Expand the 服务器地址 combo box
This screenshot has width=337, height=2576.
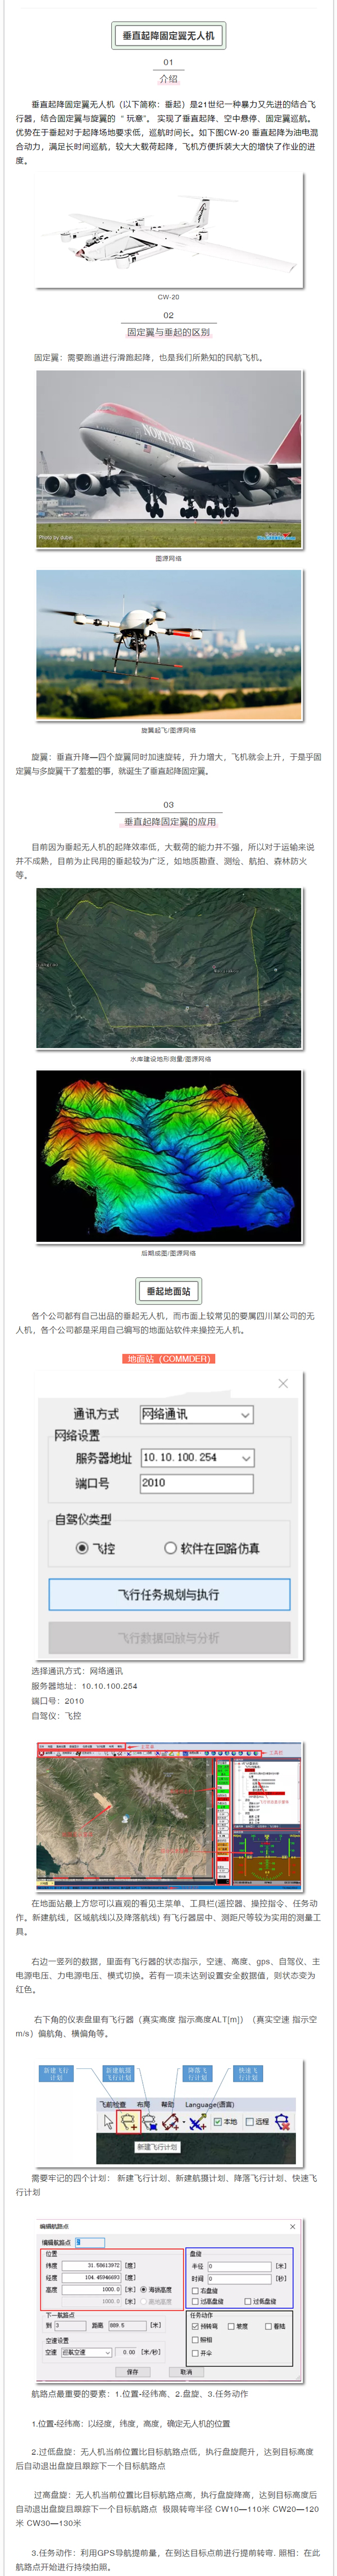pos(196,1457)
